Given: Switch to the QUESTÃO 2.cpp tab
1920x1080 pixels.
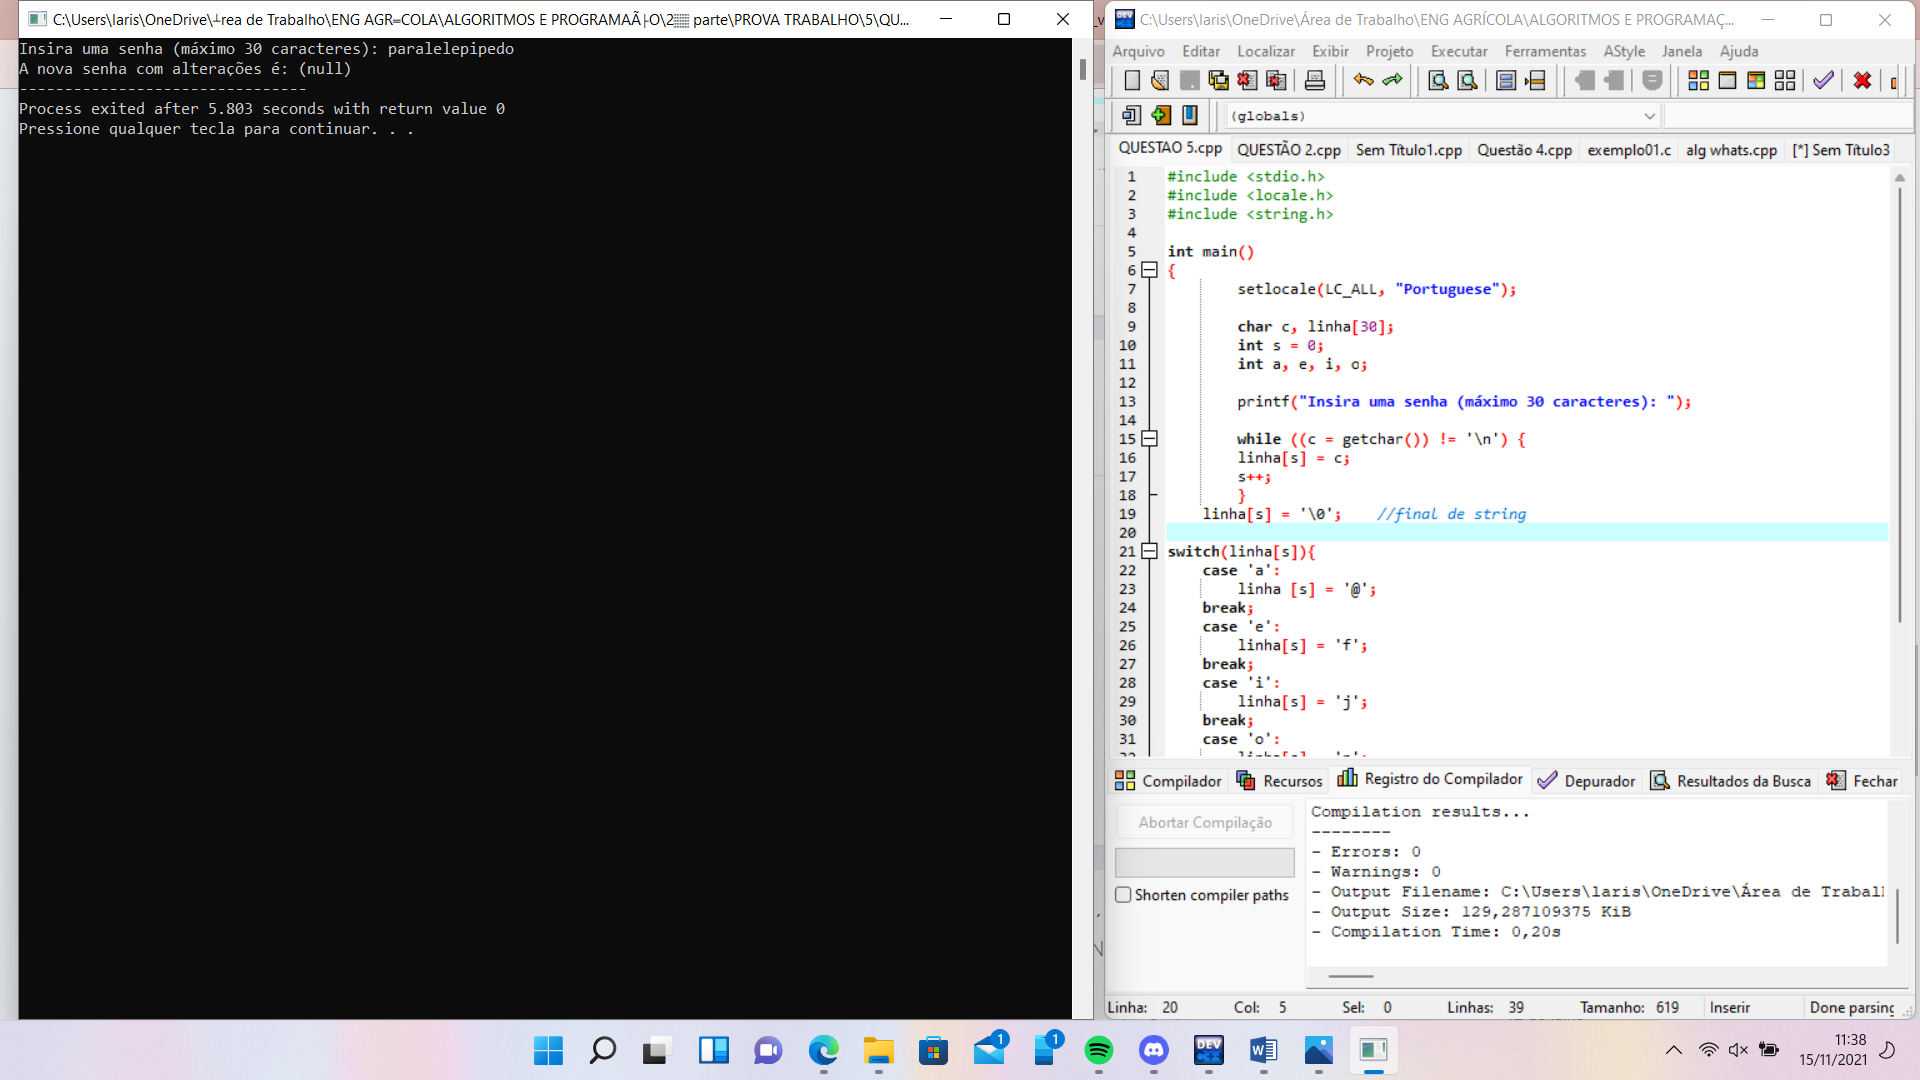Looking at the screenshot, I should point(1289,150).
